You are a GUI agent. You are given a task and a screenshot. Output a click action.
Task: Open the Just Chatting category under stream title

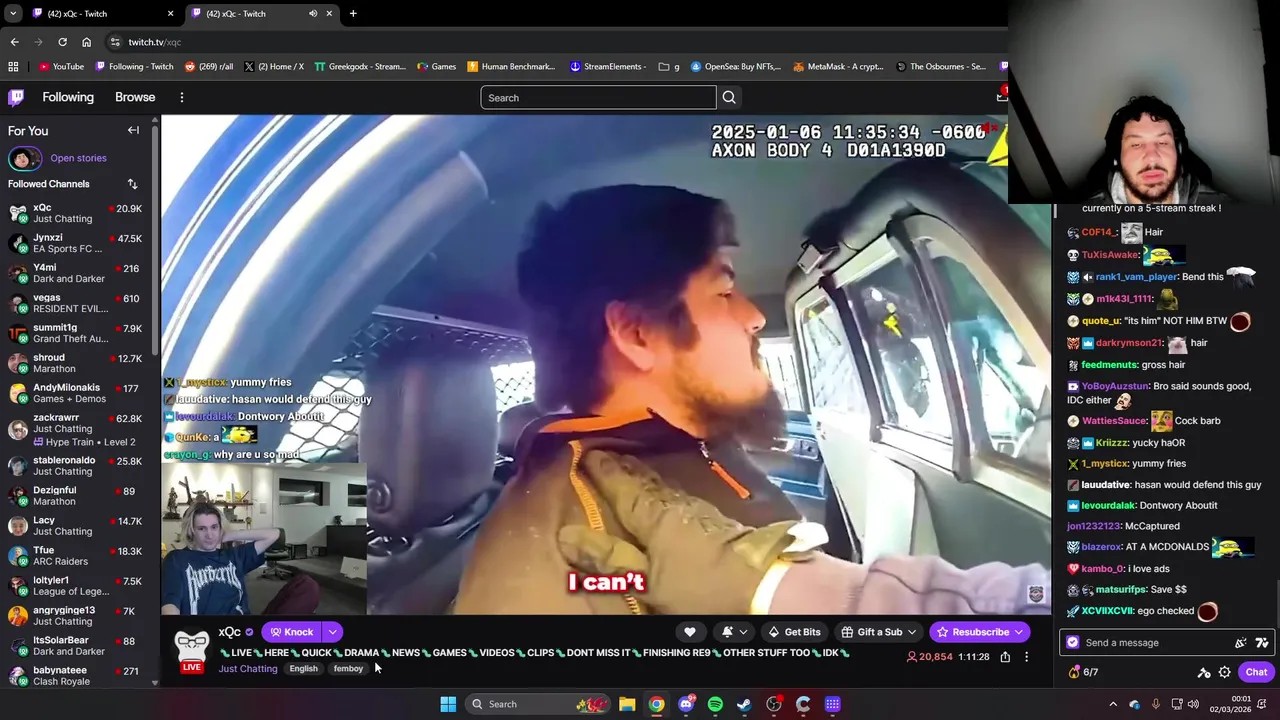click(x=248, y=669)
